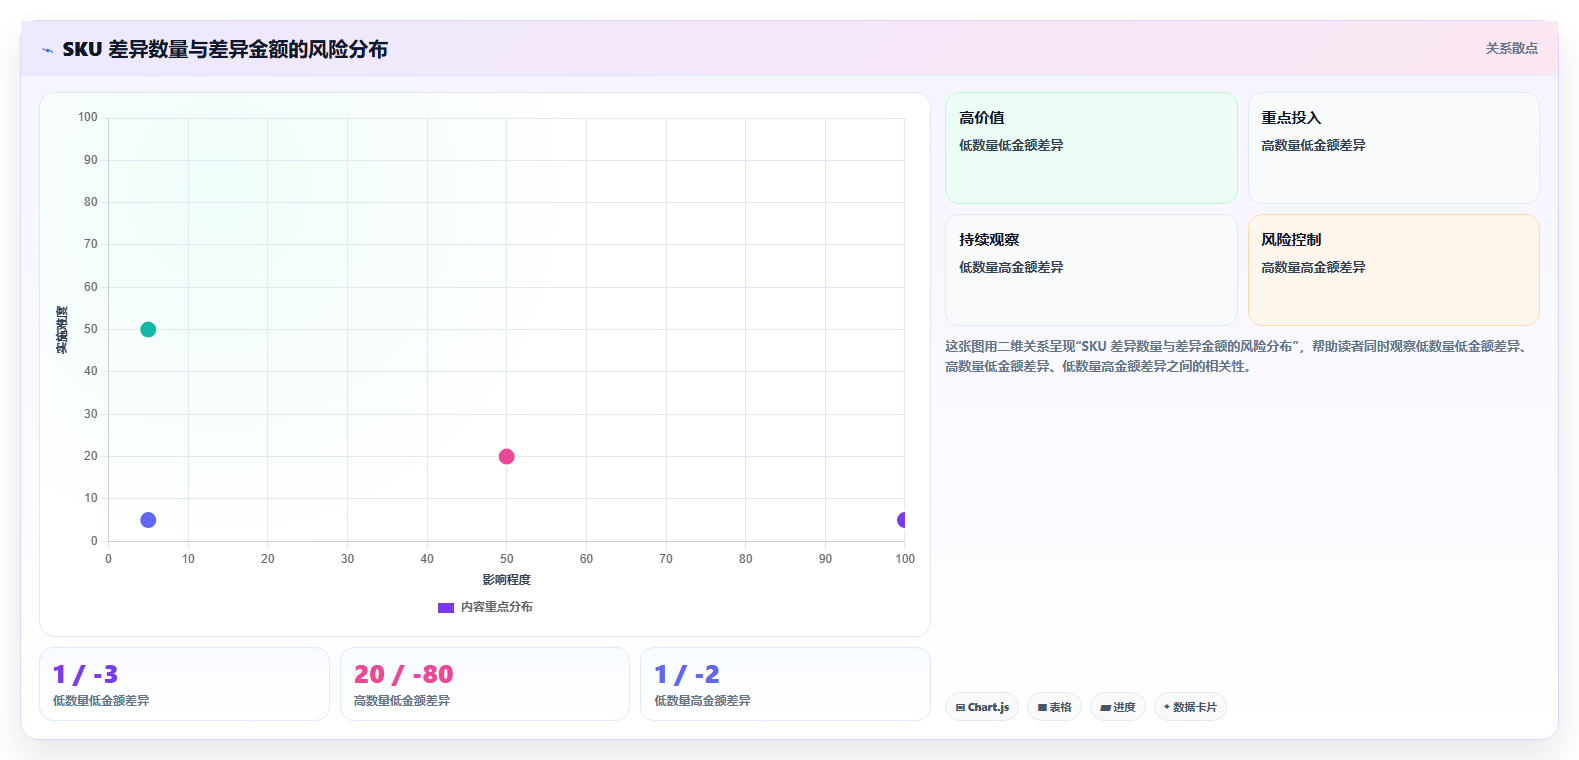This screenshot has height=760, width=1579.
Task: Click the 影响程度 x-axis title
Action: tap(507, 580)
